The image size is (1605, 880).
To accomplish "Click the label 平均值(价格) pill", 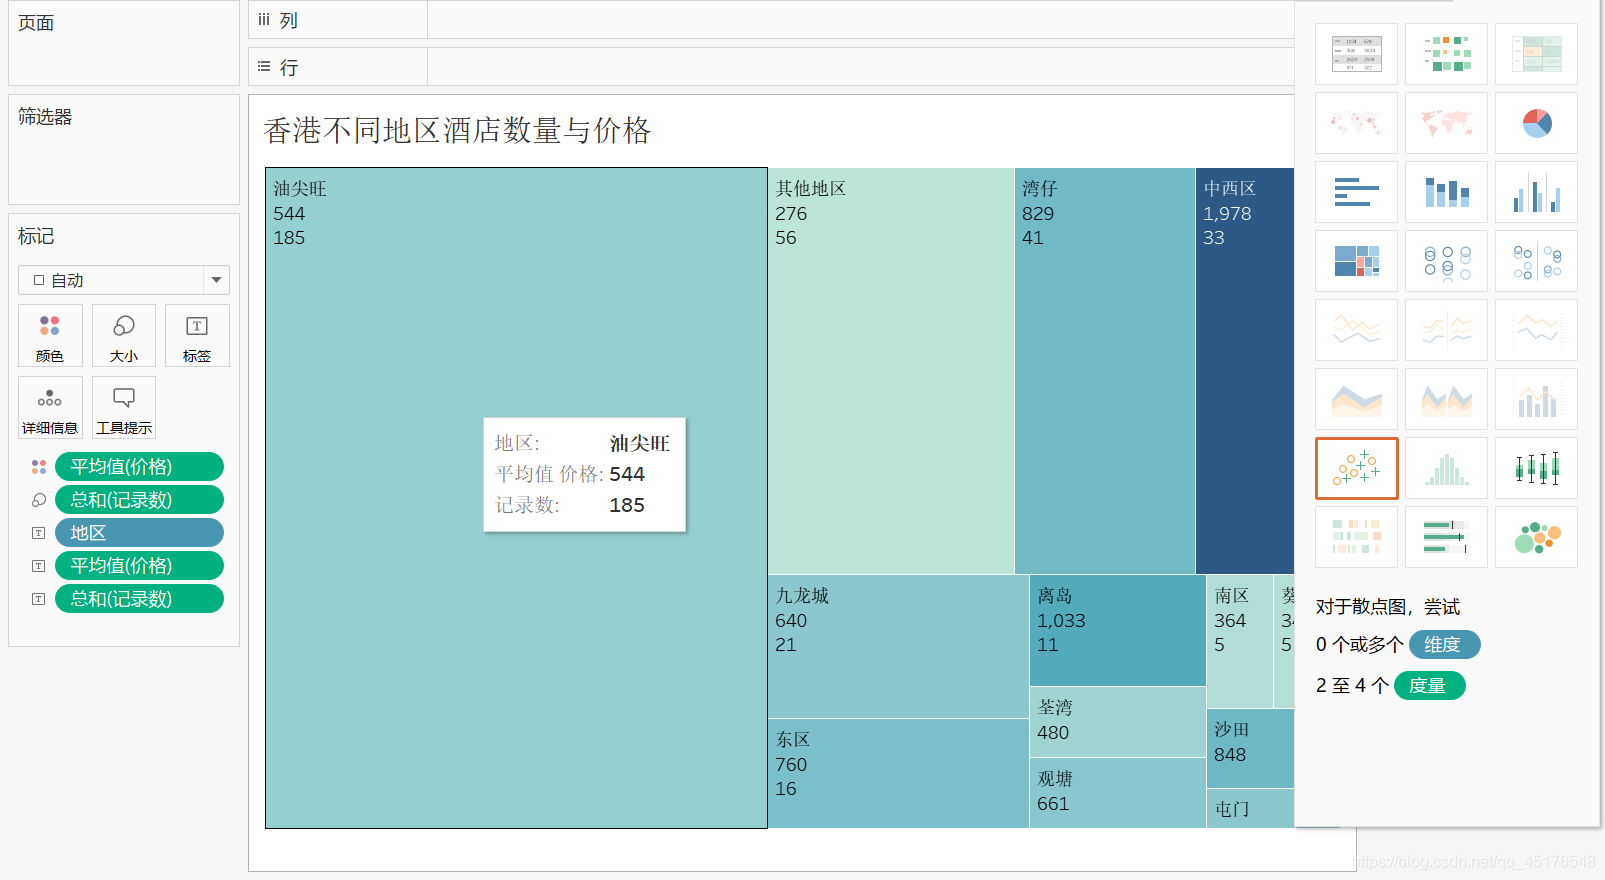I will pyautogui.click(x=139, y=566).
